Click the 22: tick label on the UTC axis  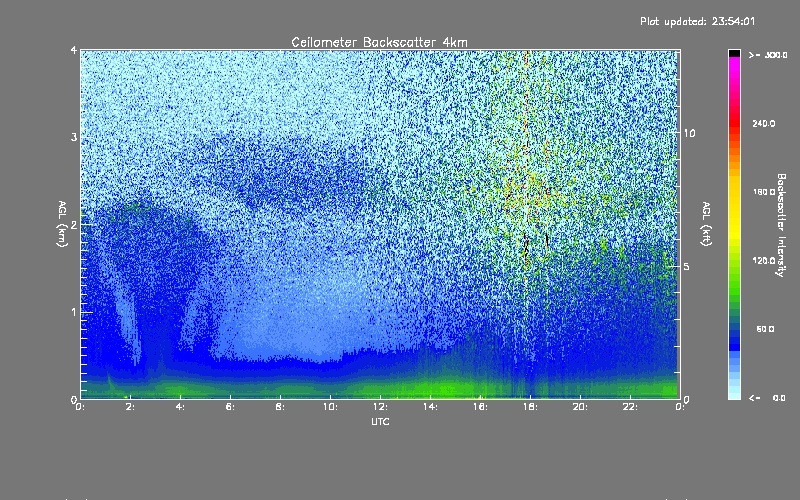pos(630,407)
